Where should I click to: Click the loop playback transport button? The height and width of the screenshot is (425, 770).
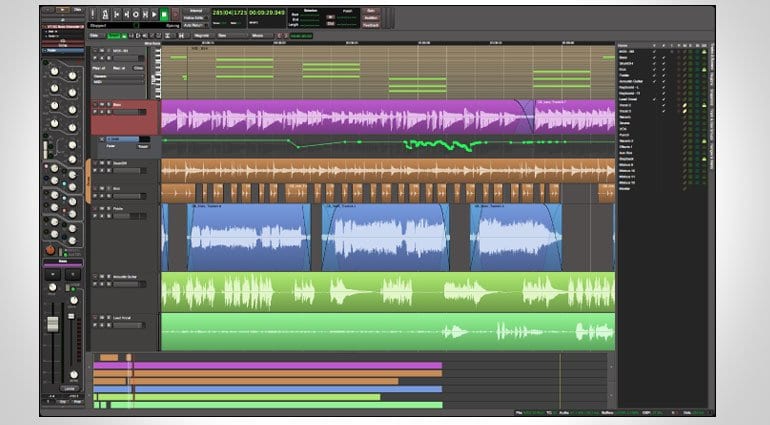[136, 14]
